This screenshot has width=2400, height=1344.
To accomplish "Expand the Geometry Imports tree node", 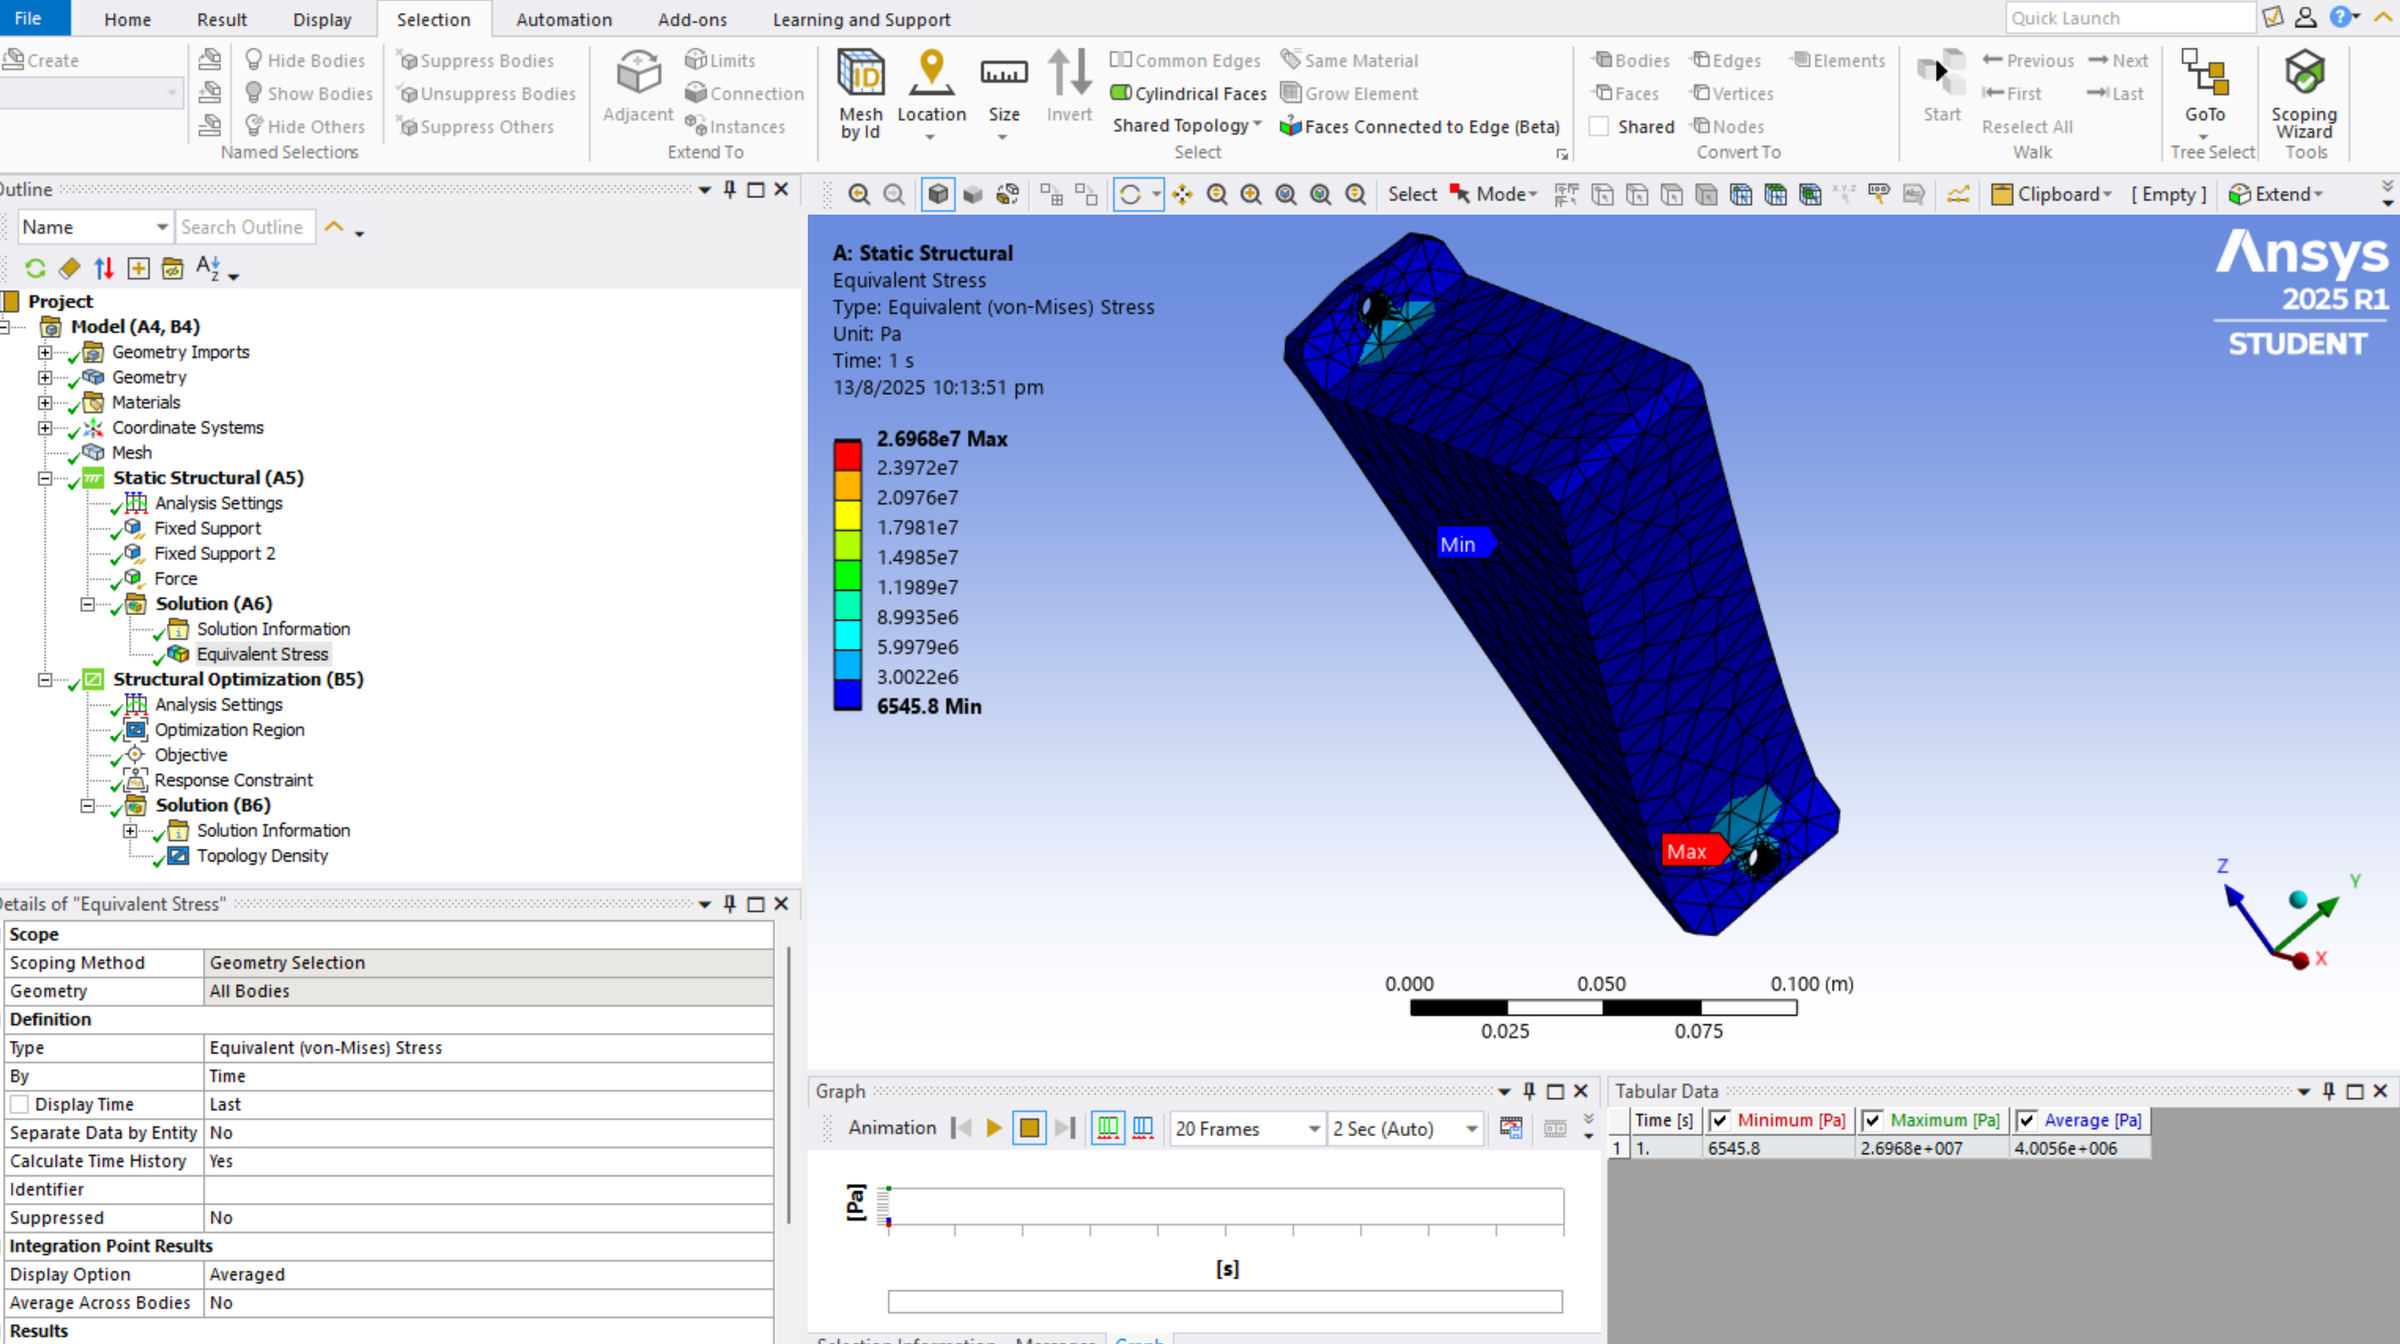I will click(x=45, y=352).
